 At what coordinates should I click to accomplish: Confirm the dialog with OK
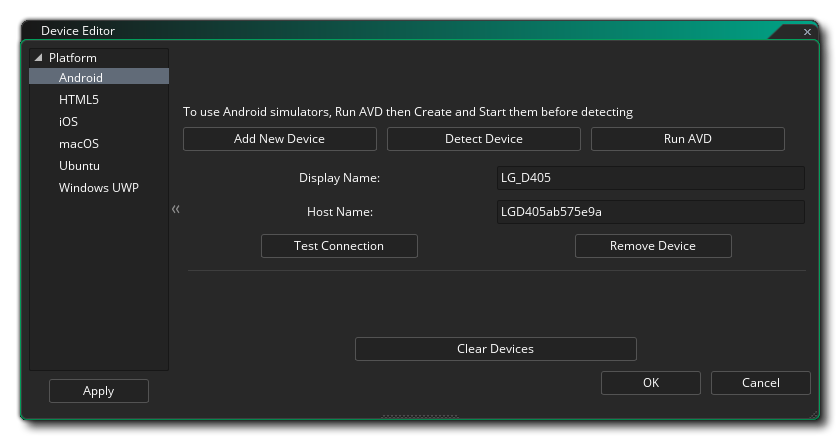pyautogui.click(x=650, y=383)
